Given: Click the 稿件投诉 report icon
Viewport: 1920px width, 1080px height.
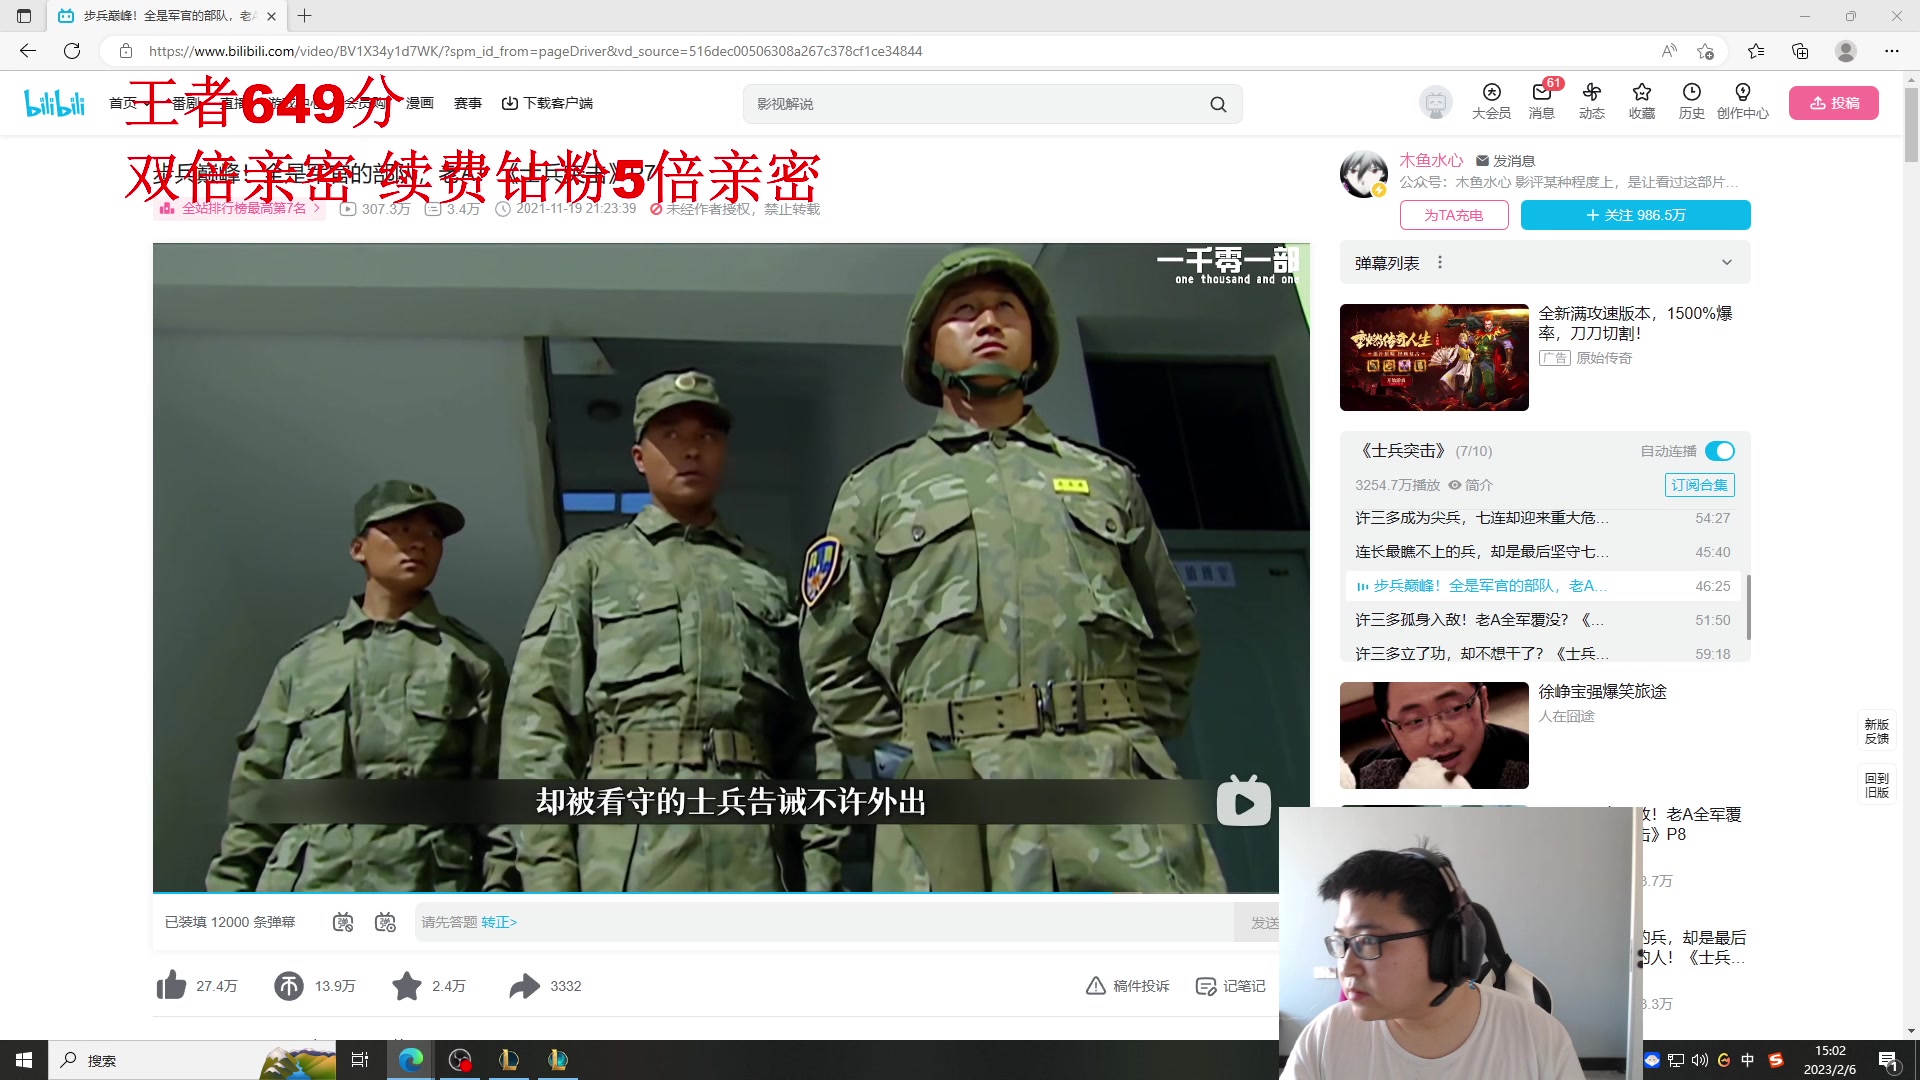Looking at the screenshot, I should click(x=1096, y=986).
